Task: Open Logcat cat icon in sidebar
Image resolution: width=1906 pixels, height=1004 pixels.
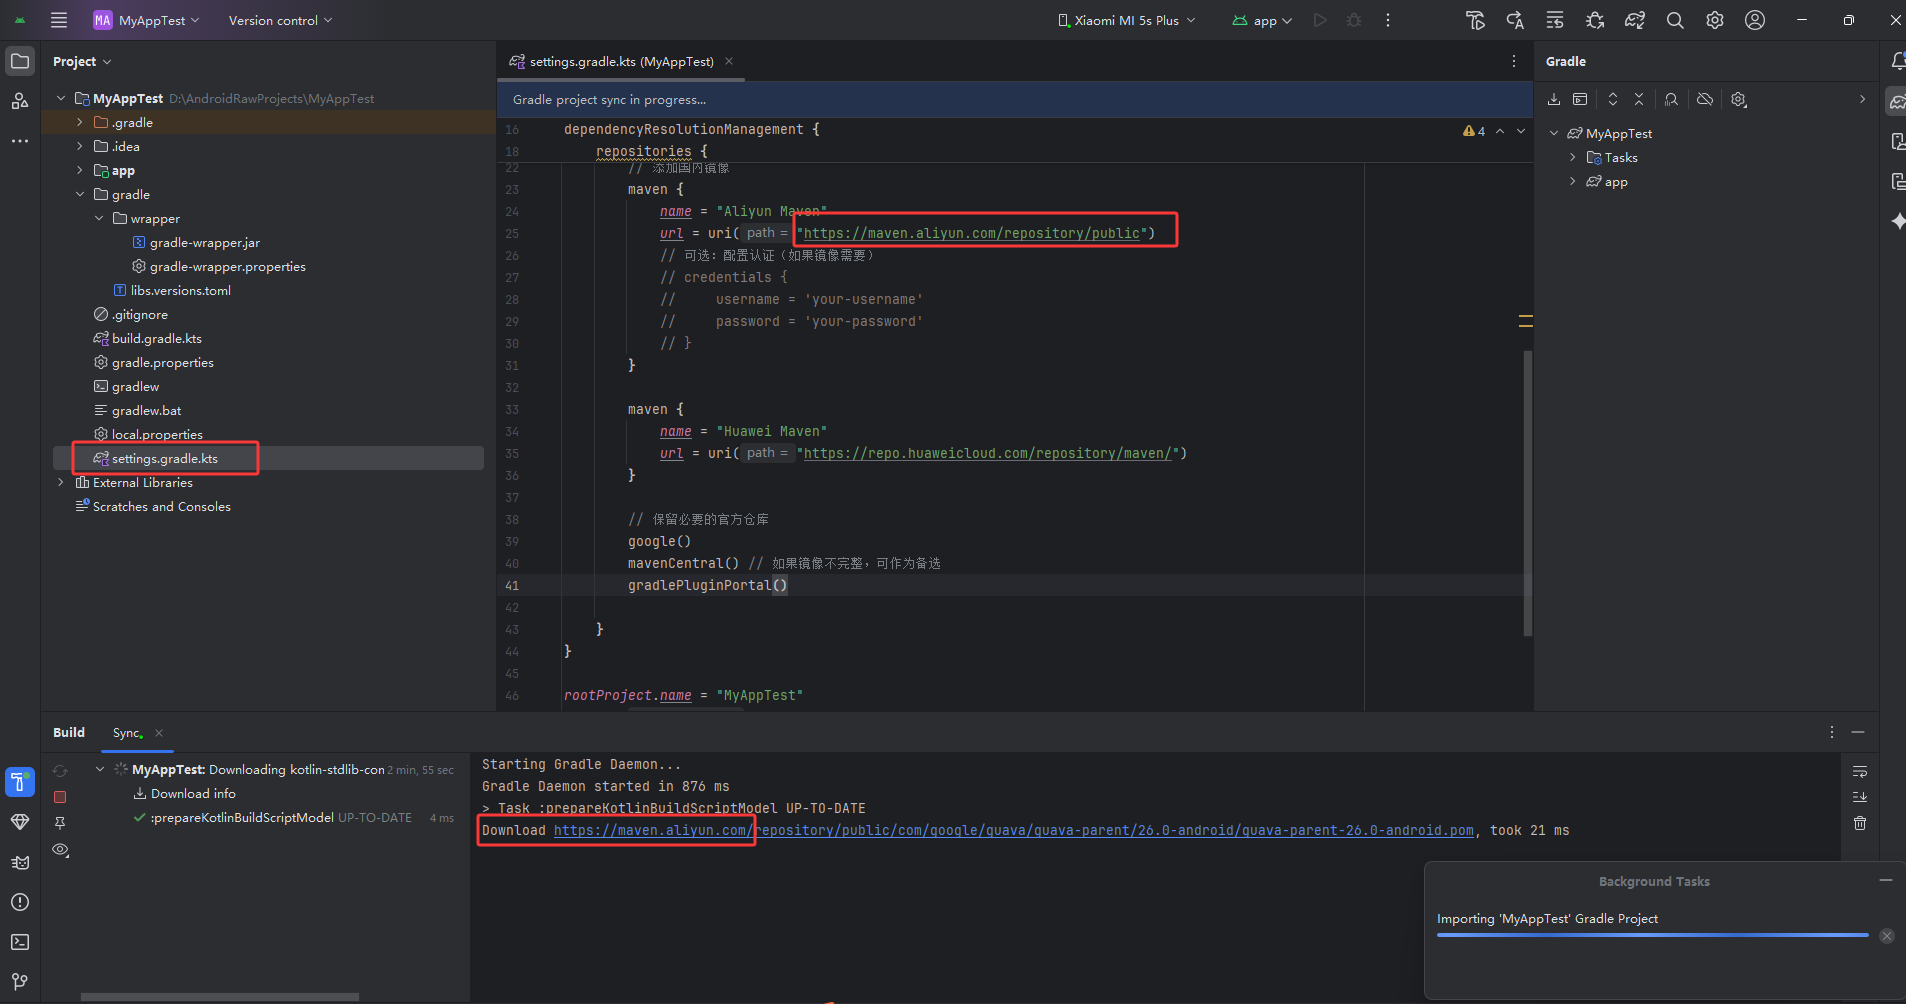Action: coord(20,862)
